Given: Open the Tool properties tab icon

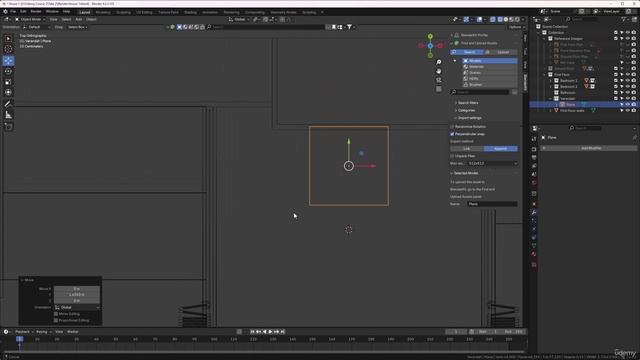Looking at the screenshot, I should point(534,139).
